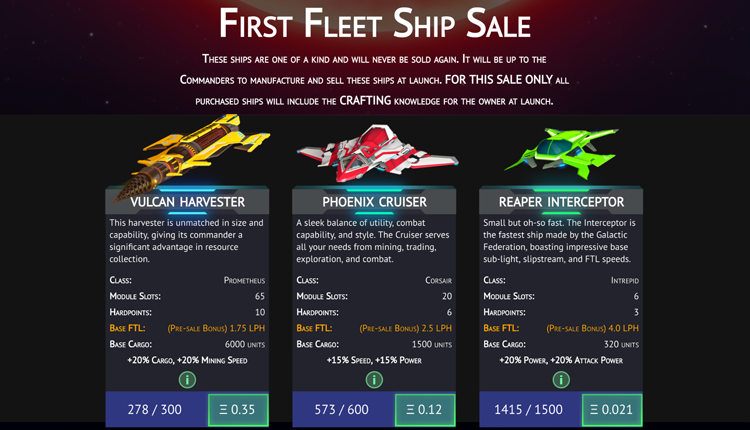Select the Vulcan Harvester title header
750x430 pixels.
click(187, 201)
